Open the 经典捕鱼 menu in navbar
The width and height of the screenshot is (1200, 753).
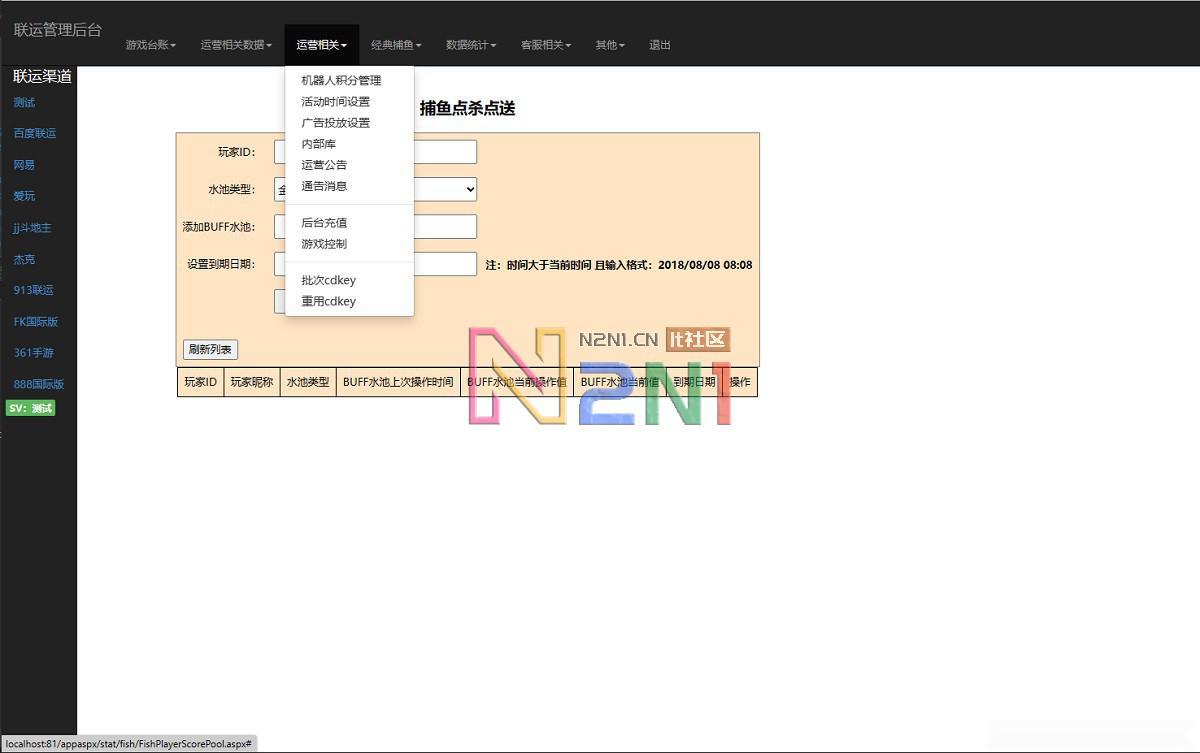[396, 45]
